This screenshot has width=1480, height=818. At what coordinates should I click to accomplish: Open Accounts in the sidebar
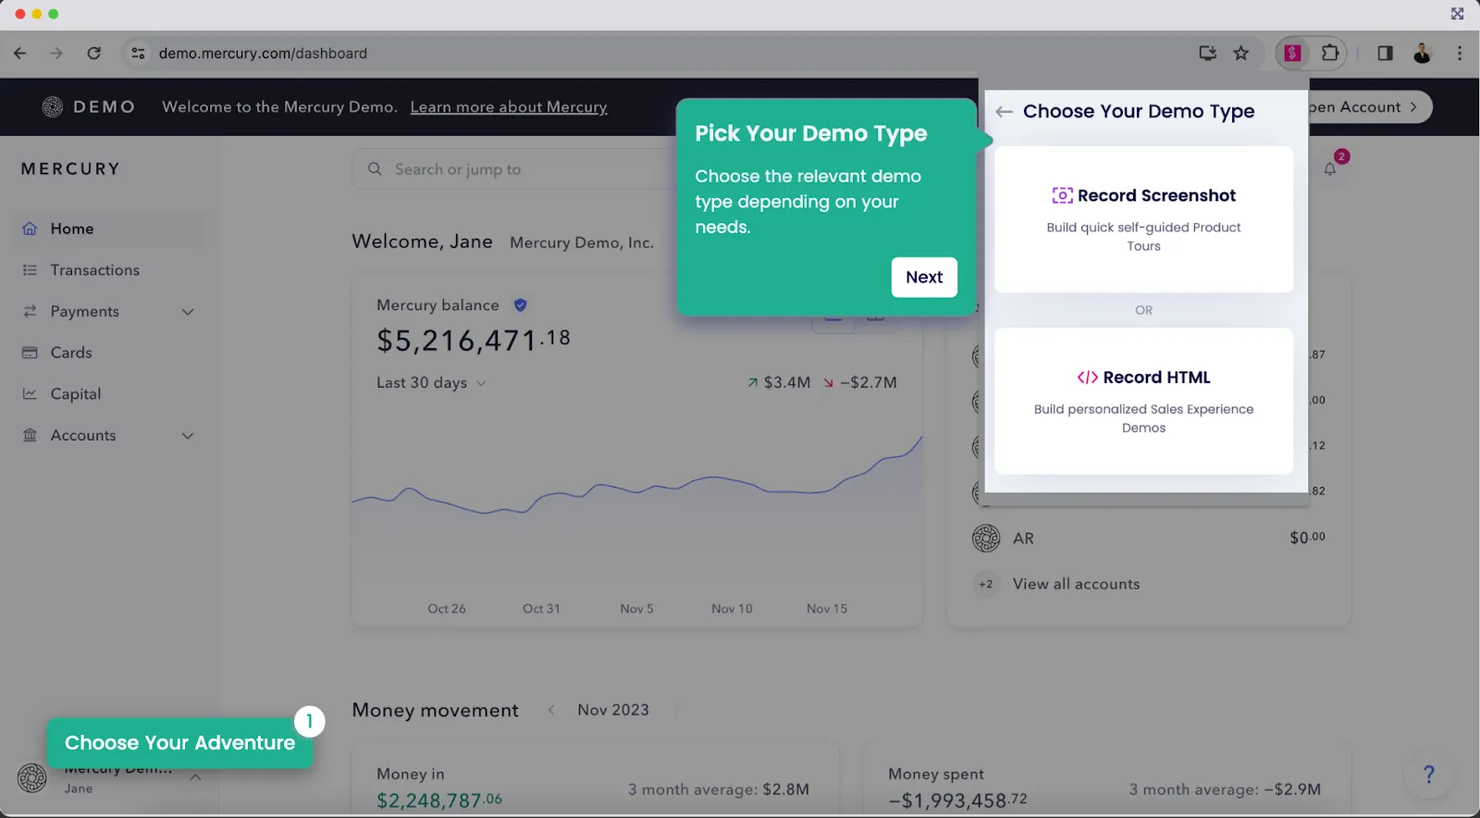[x=108, y=435]
